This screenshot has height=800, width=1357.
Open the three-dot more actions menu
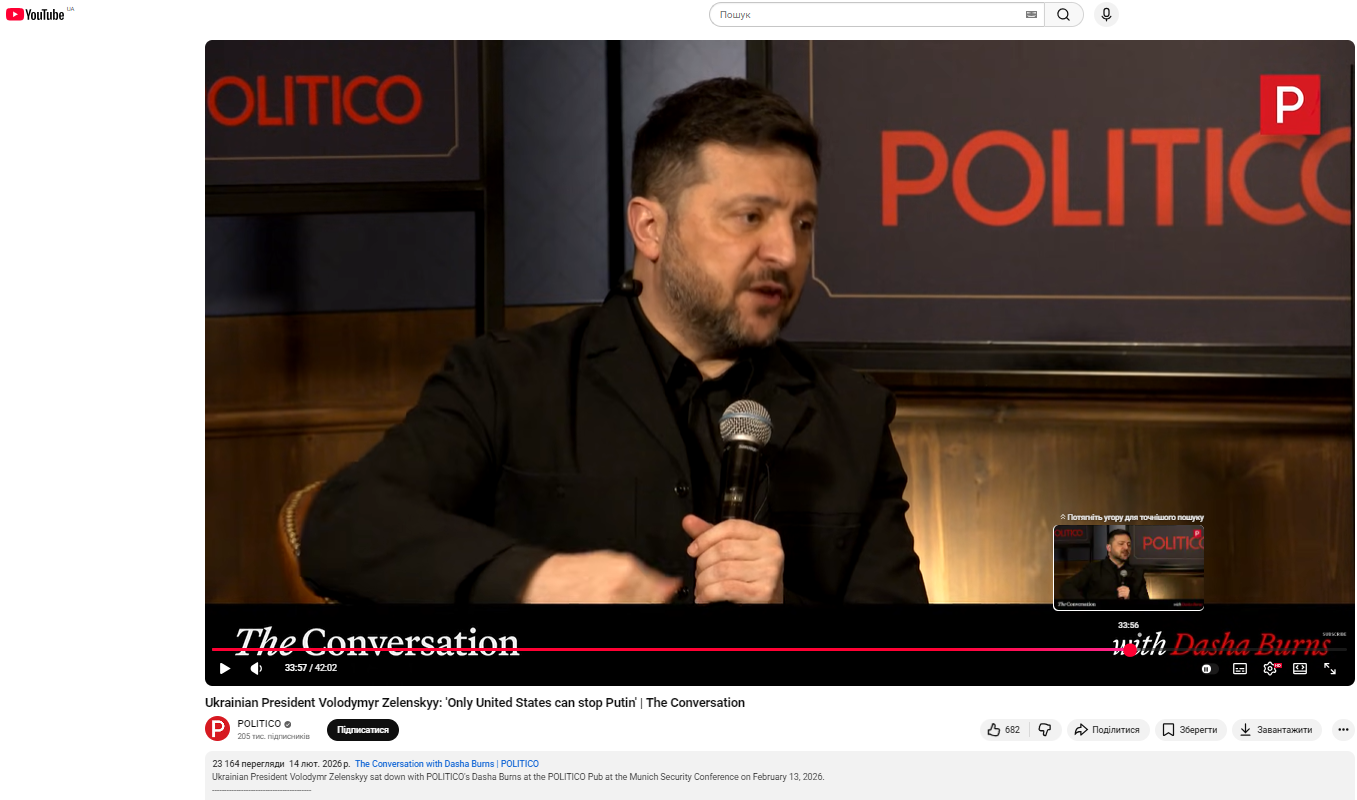[x=1343, y=730]
